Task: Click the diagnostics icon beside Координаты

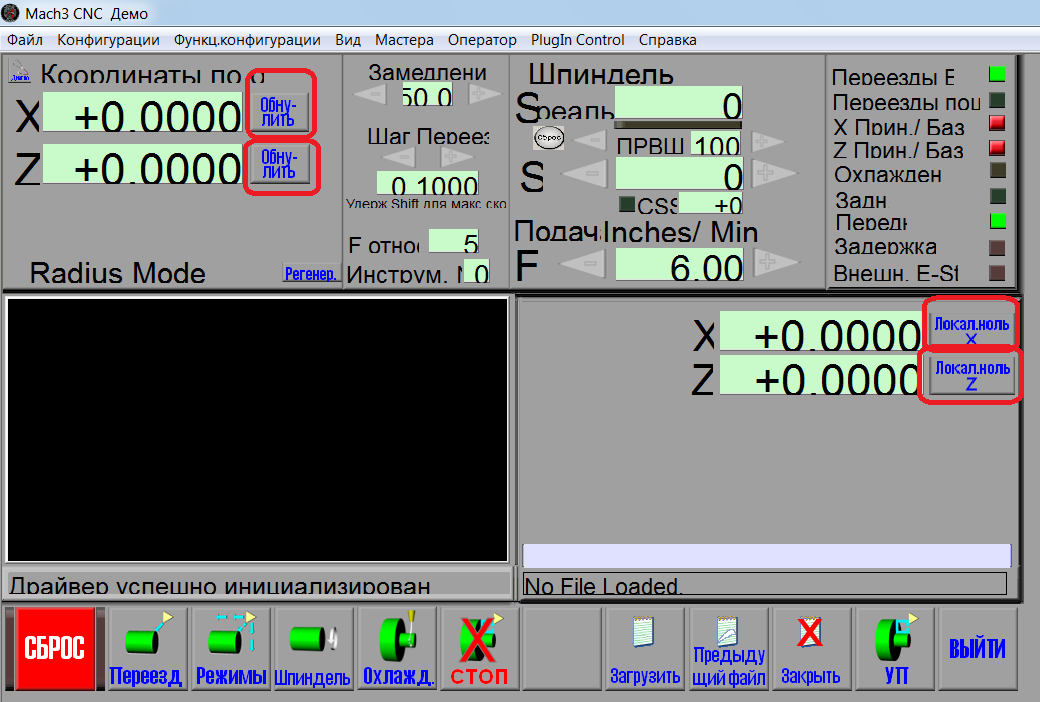Action: pyautogui.click(x=20, y=72)
